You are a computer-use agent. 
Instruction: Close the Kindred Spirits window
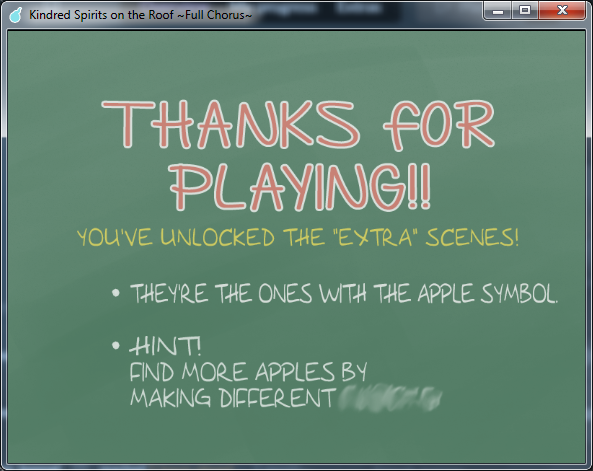click(x=562, y=11)
